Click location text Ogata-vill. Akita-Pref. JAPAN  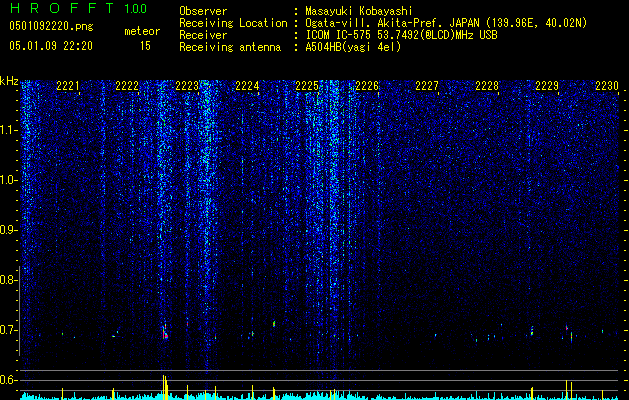(392, 23)
